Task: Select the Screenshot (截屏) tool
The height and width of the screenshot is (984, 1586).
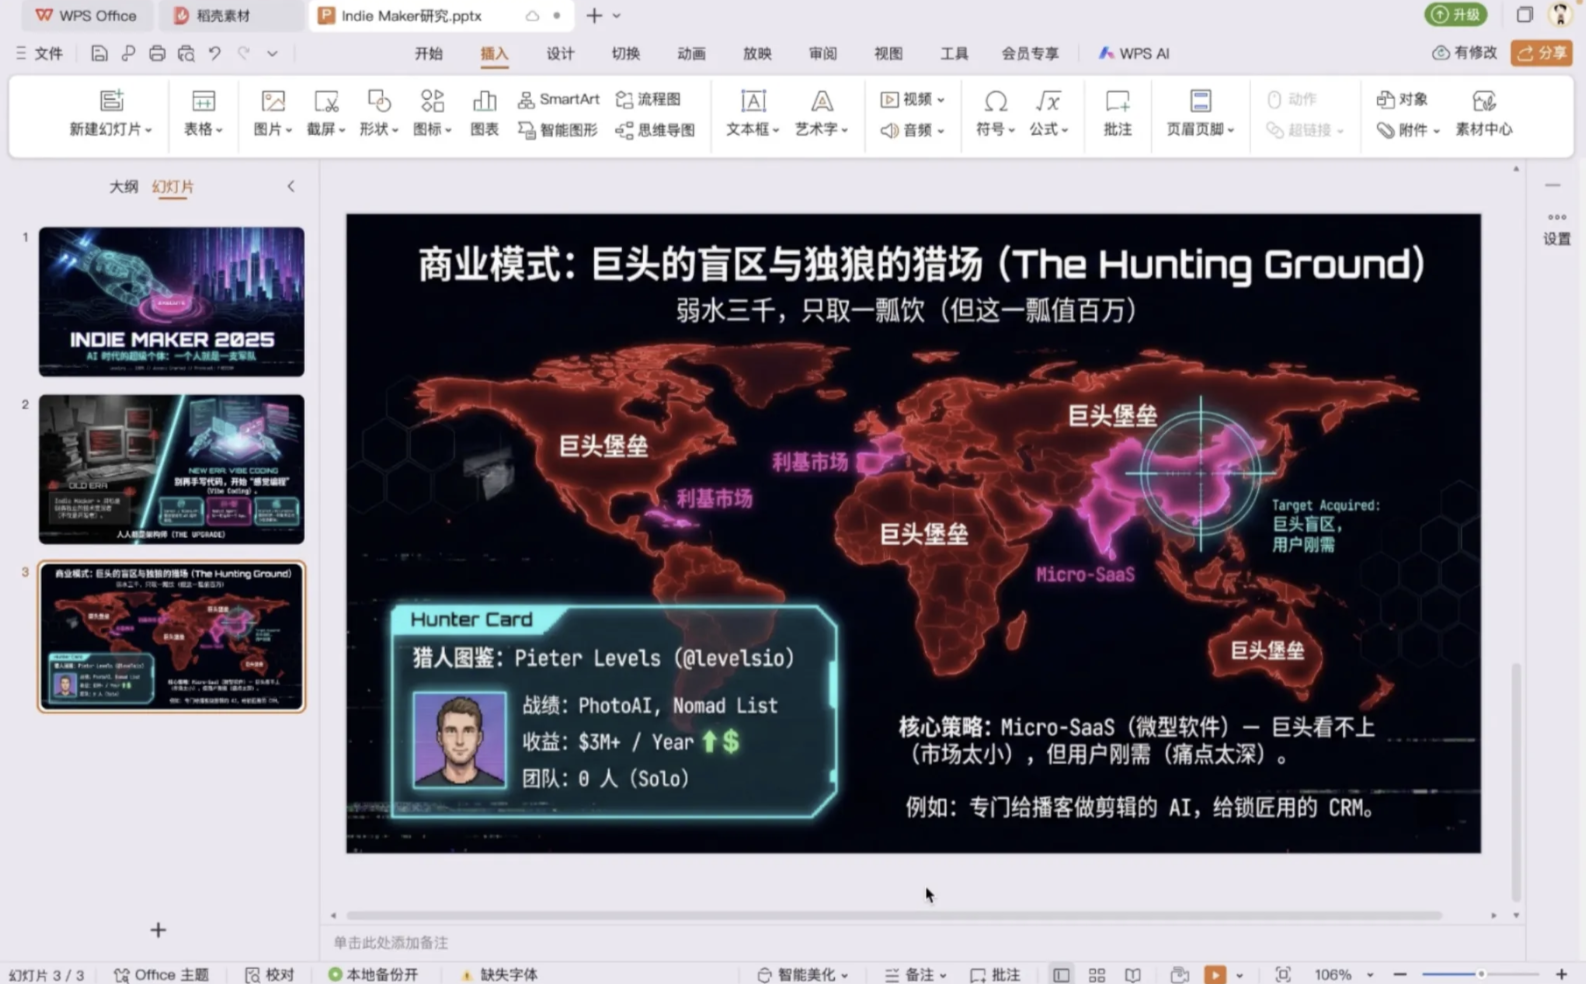Action: point(325,112)
